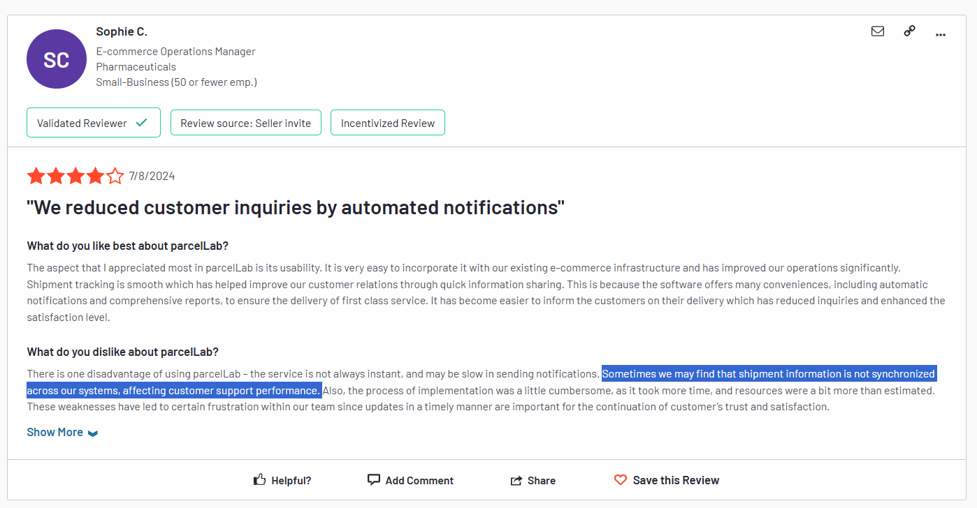
Task: Click the Share button label
Action: point(541,481)
